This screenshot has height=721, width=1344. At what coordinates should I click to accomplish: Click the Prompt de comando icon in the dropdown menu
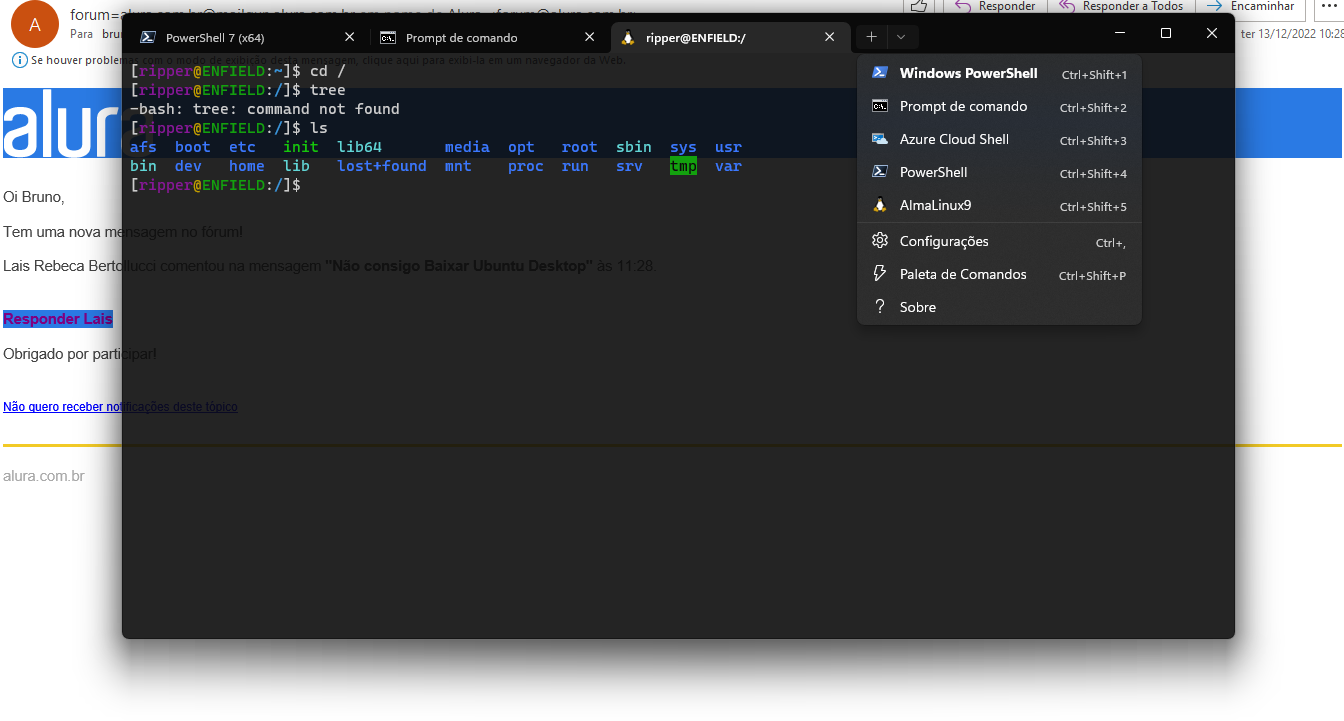(x=880, y=106)
